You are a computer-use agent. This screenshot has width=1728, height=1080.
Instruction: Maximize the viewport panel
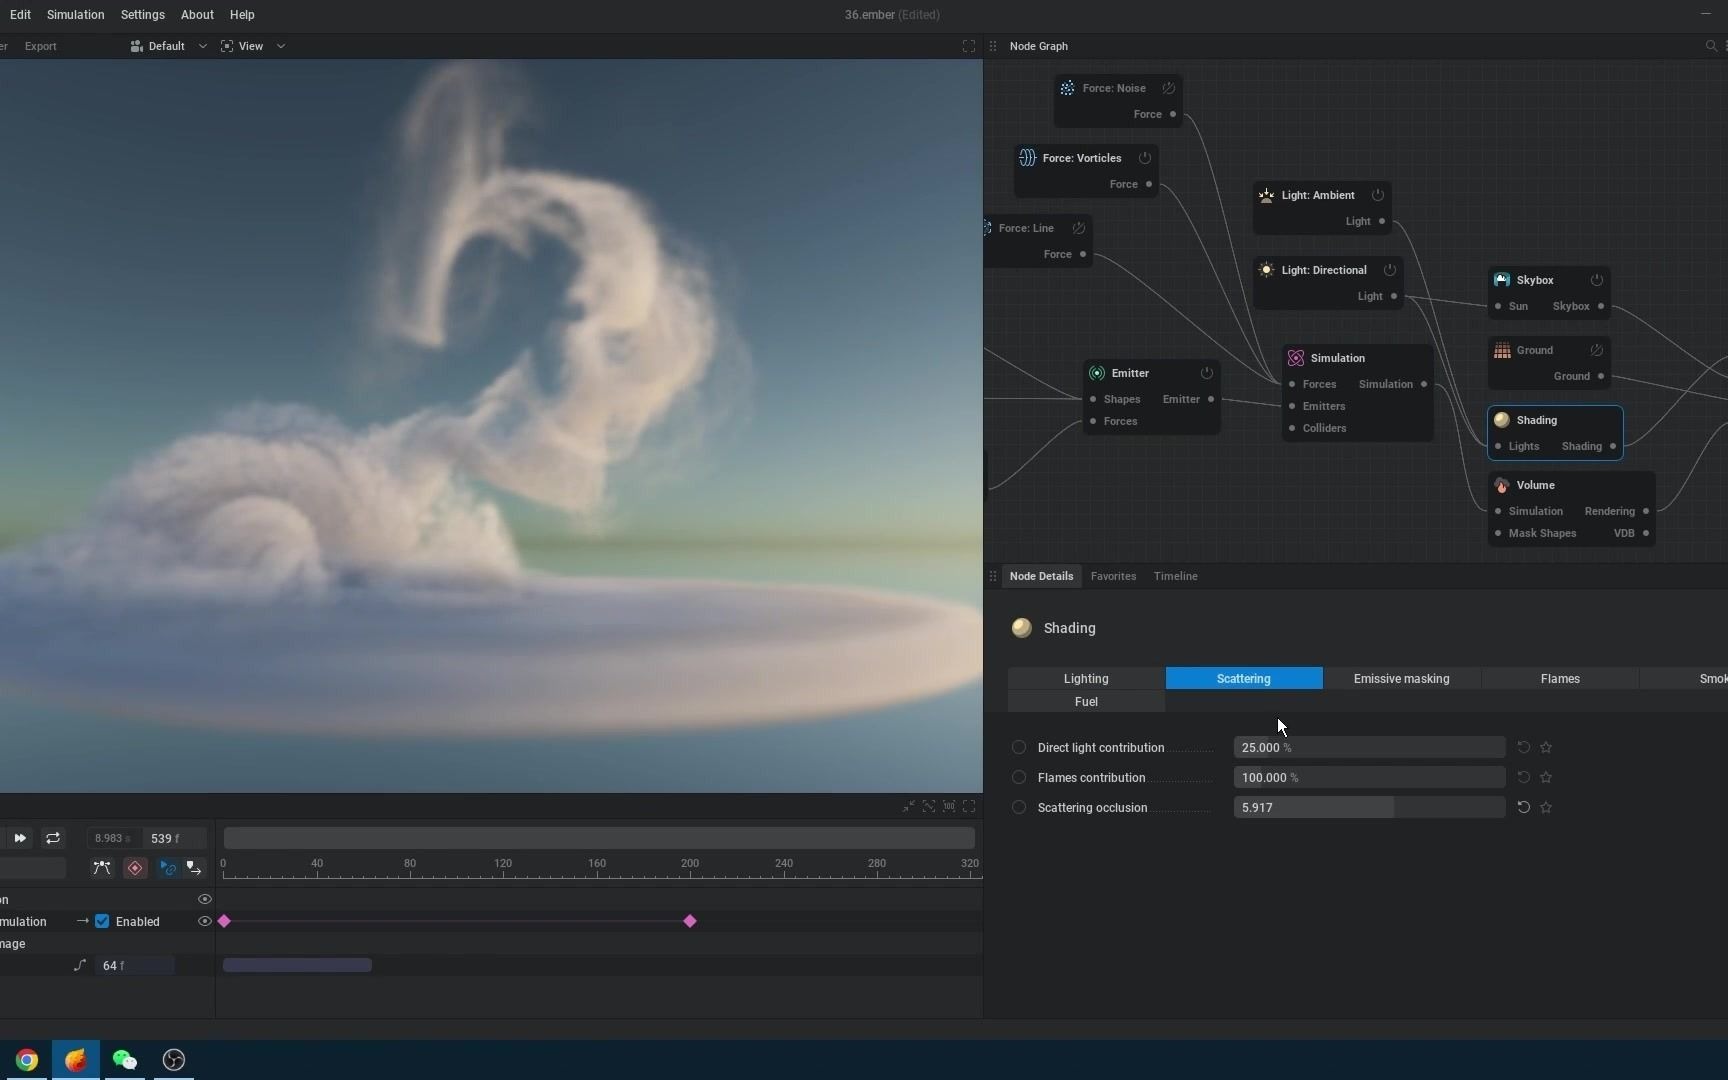coord(968,46)
